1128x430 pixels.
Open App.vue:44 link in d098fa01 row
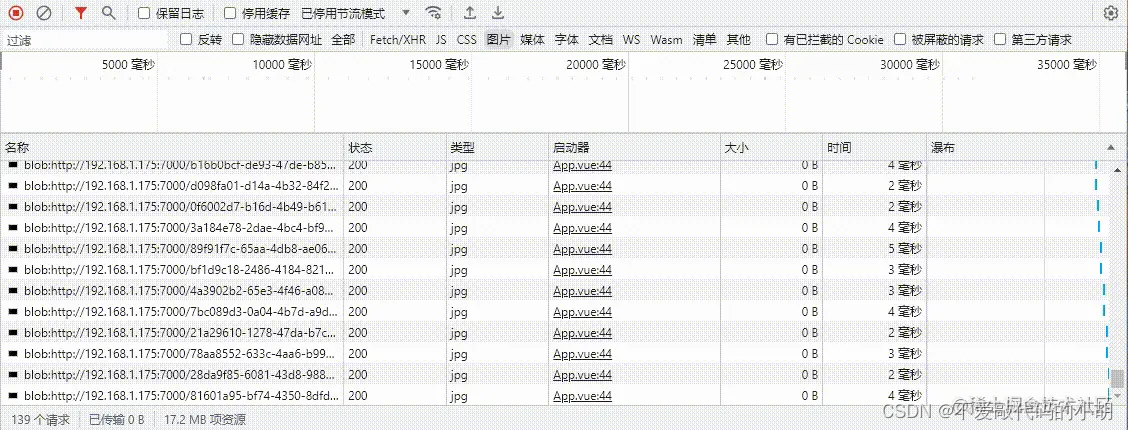pos(582,186)
